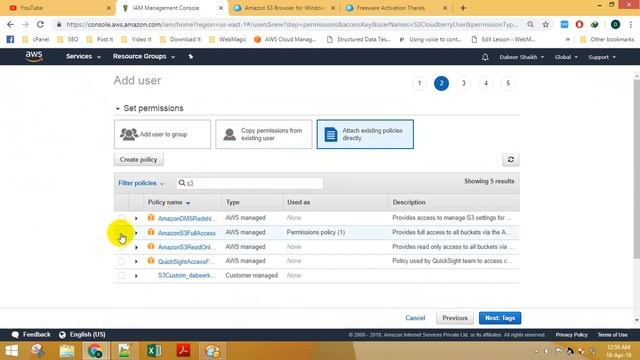Open the notifications bell icon
640x360 pixels.
[485, 57]
